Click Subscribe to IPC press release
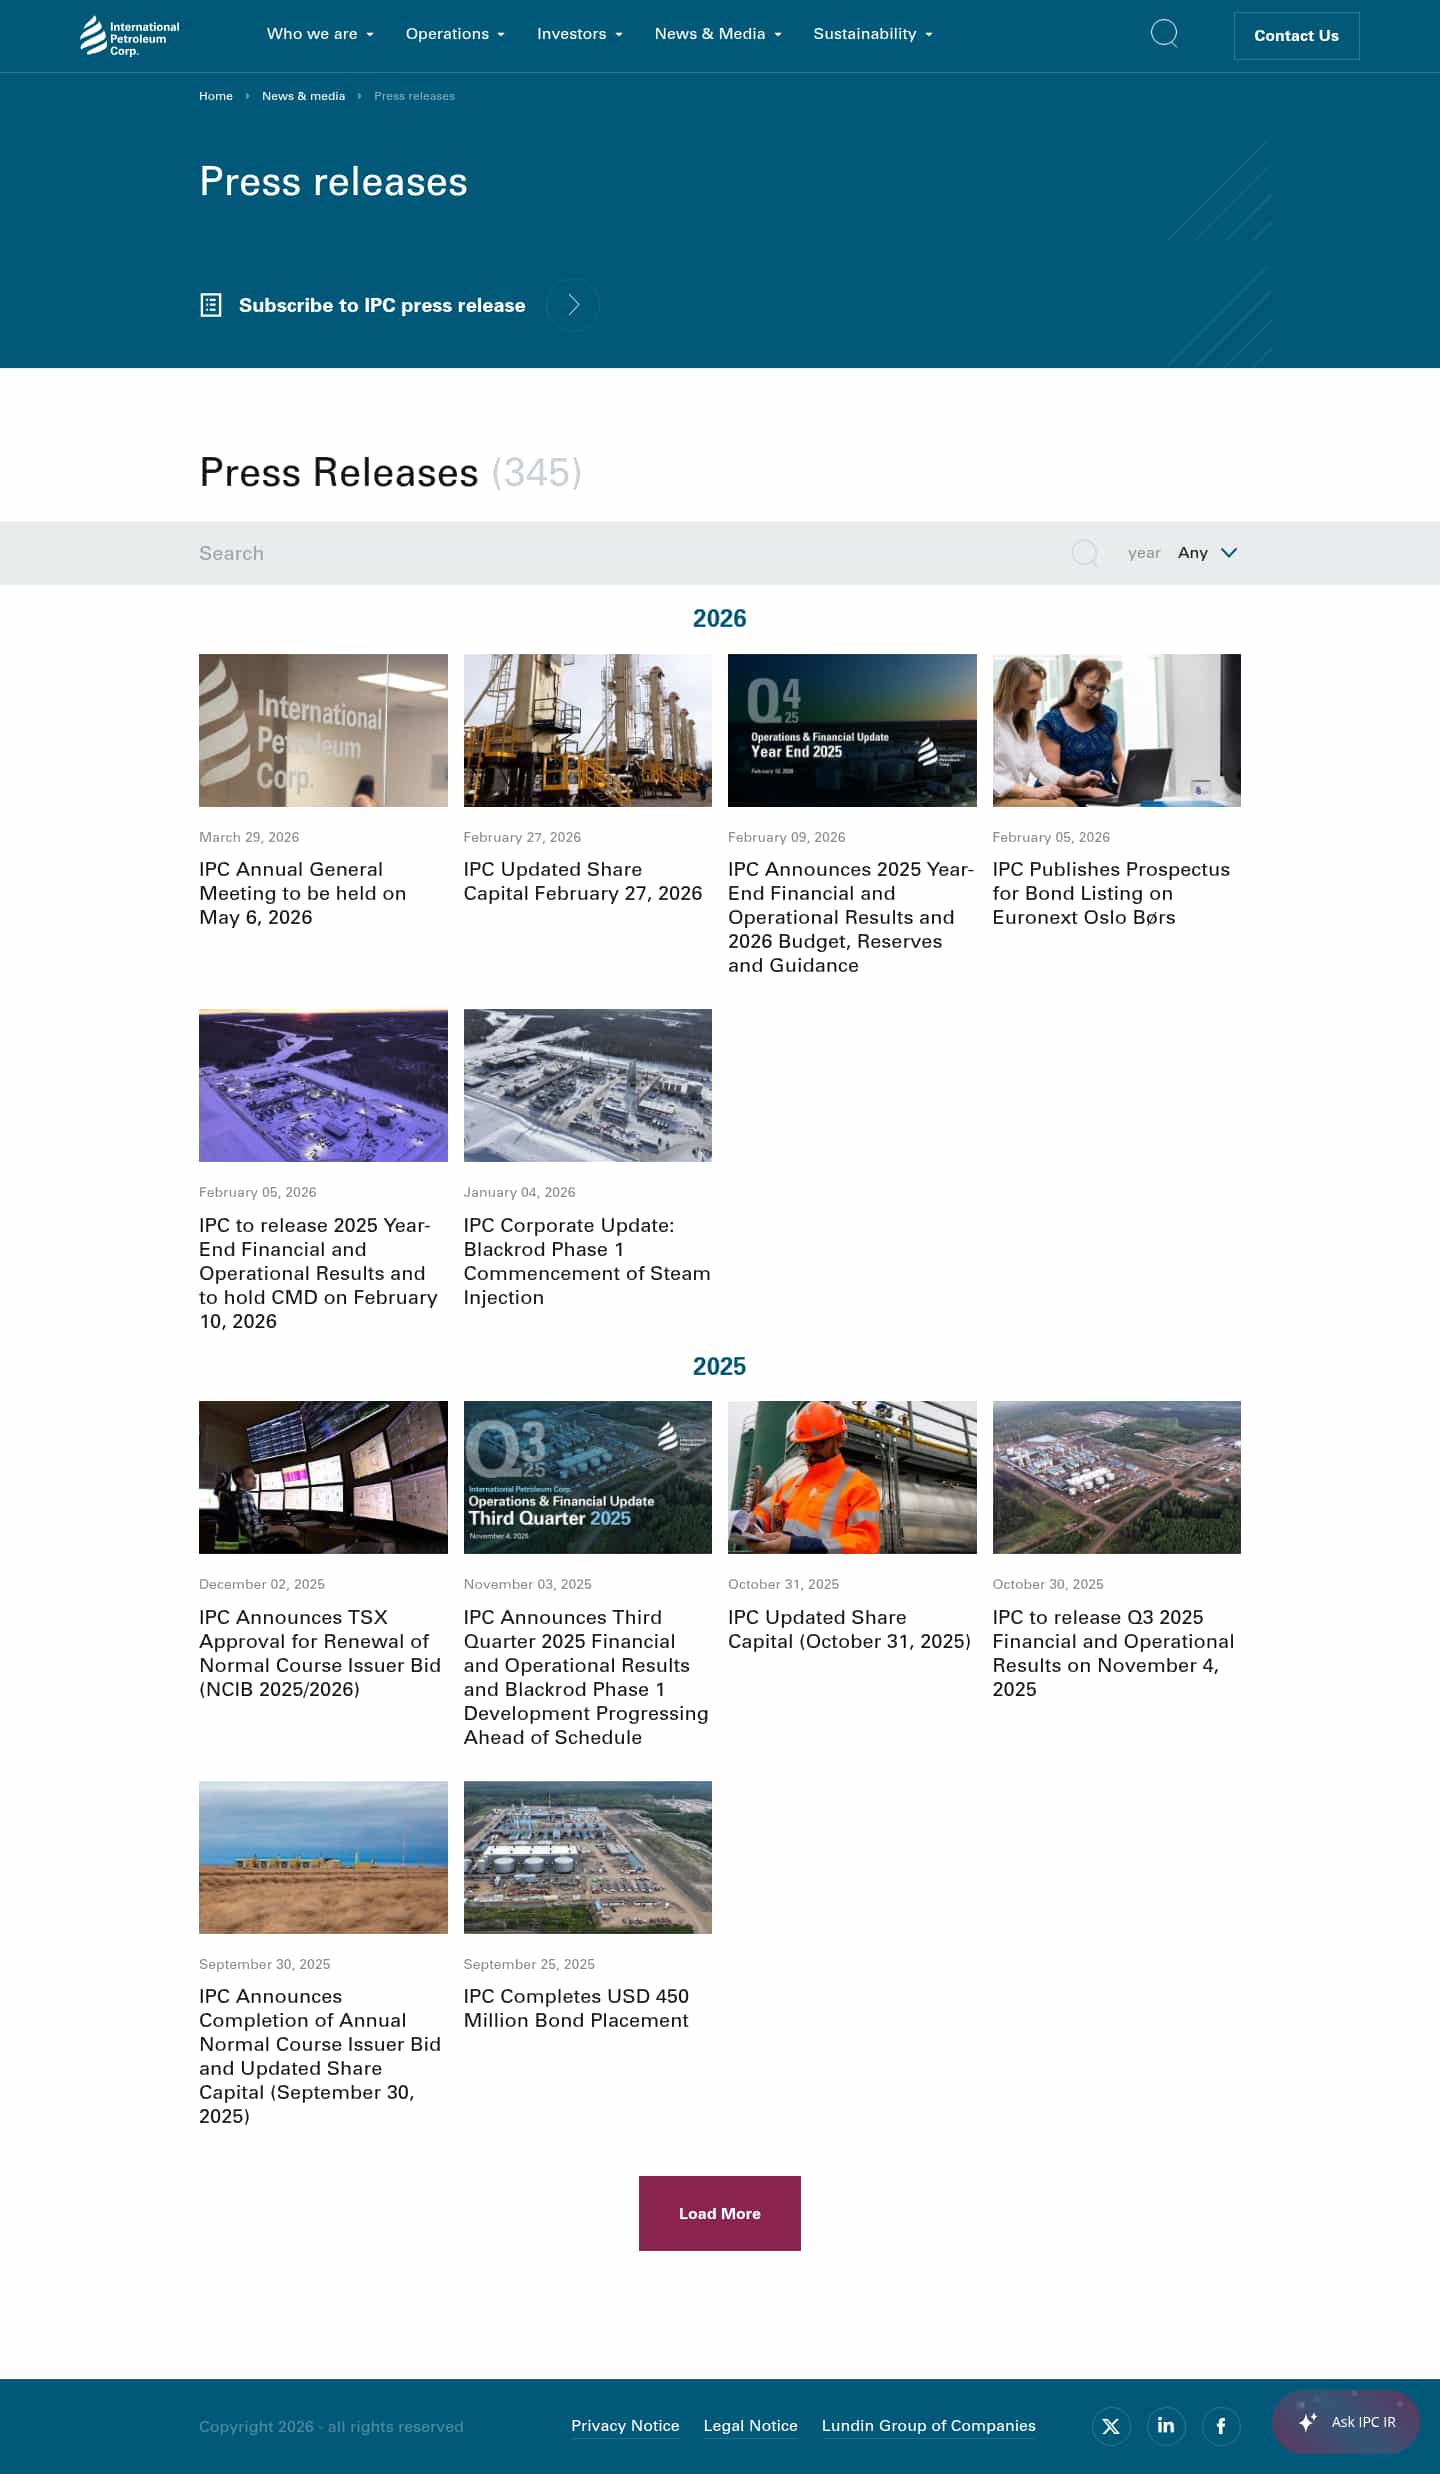The width and height of the screenshot is (1440, 2474). point(382,305)
